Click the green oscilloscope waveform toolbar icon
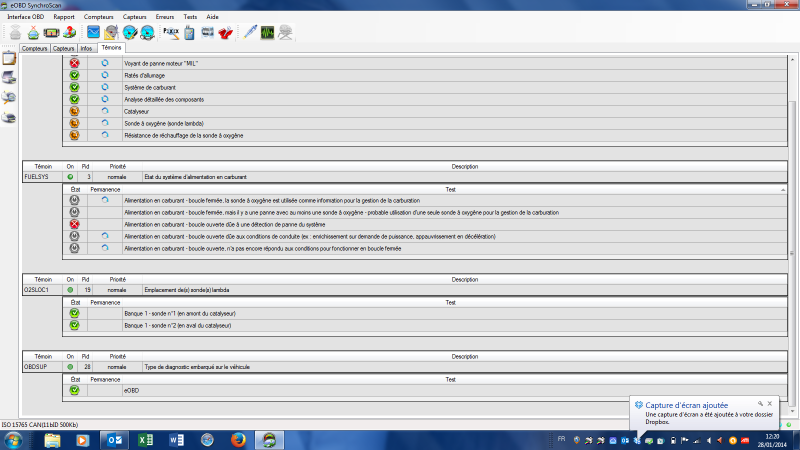The image size is (800, 450). [x=268, y=32]
